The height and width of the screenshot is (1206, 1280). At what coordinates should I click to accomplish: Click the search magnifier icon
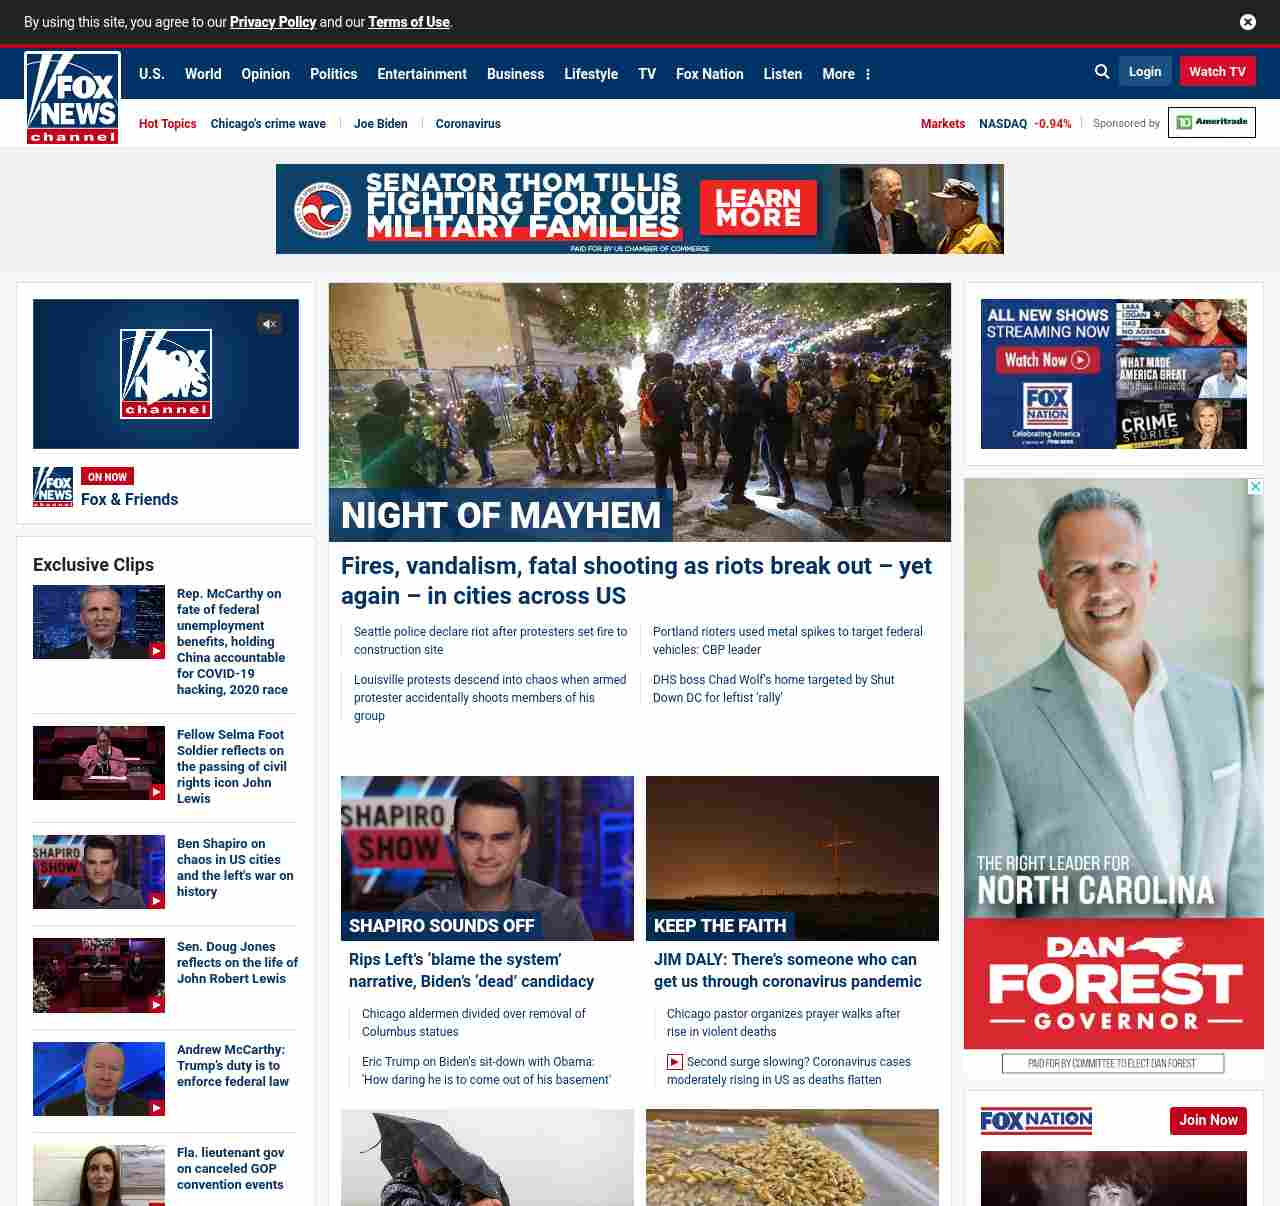tap(1102, 72)
